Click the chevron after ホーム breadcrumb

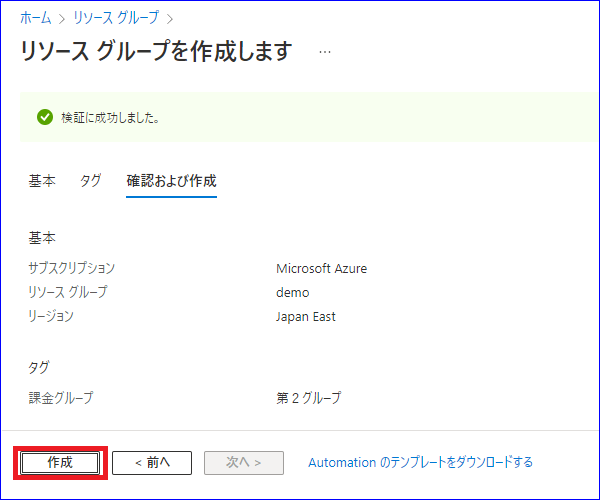pyautogui.click(x=62, y=19)
